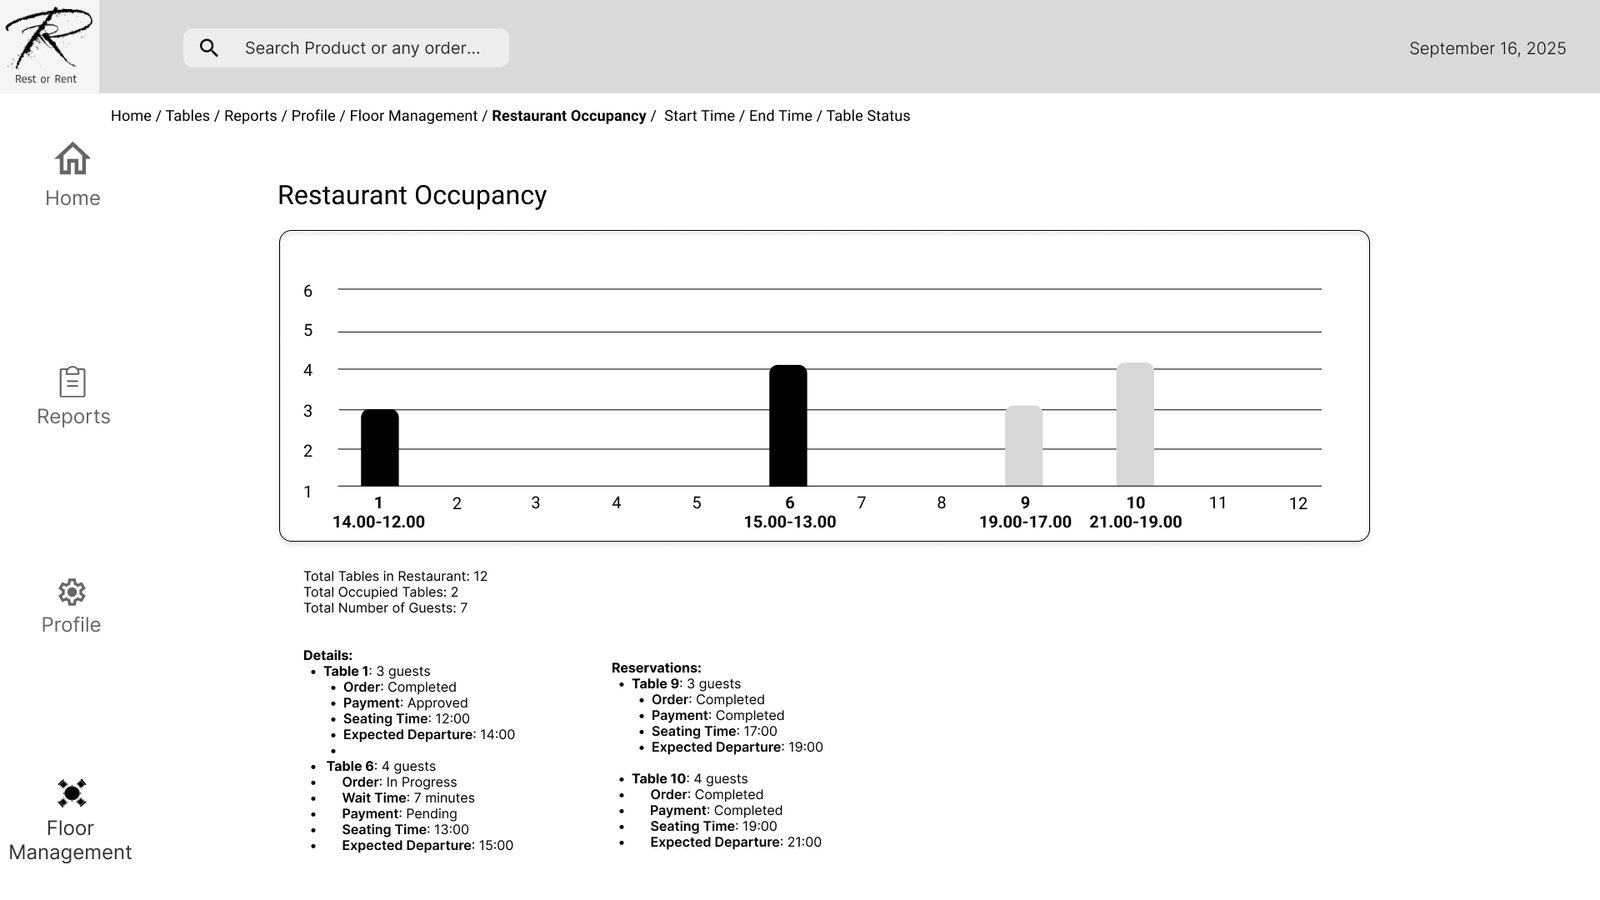The width and height of the screenshot is (1600, 900).
Task: Click the Rest or Rent logo
Action: [48, 46]
